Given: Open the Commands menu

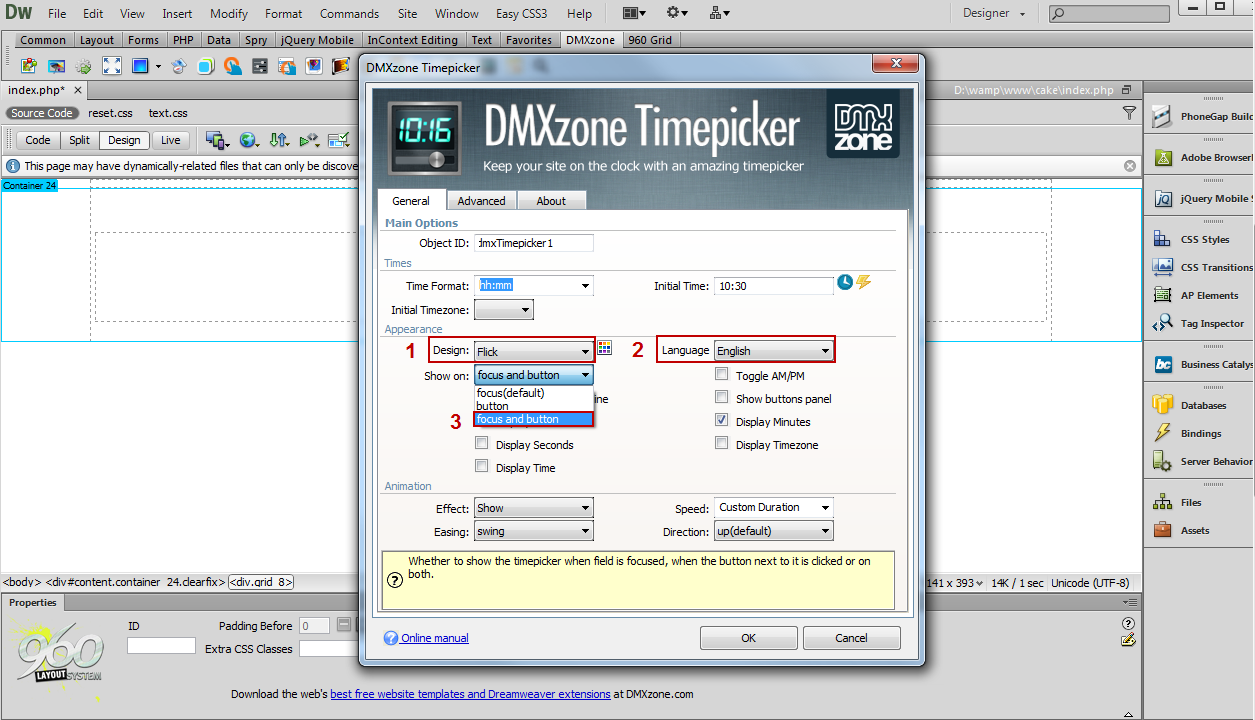Looking at the screenshot, I should tap(349, 13).
